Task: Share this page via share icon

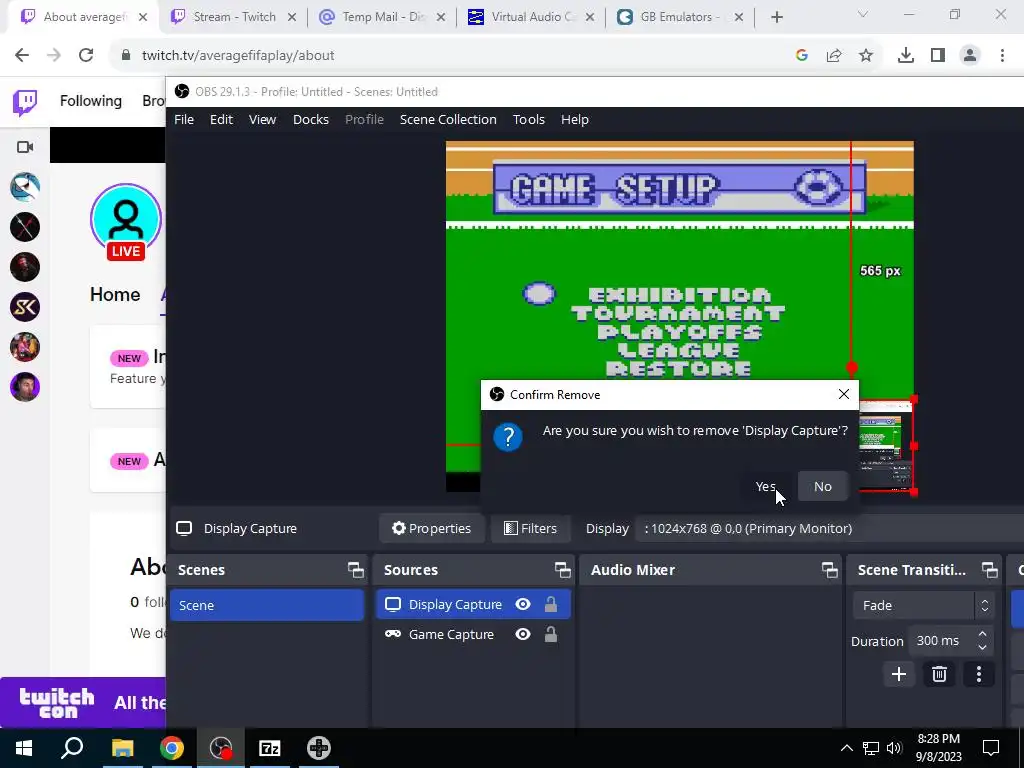Action: pos(834,56)
